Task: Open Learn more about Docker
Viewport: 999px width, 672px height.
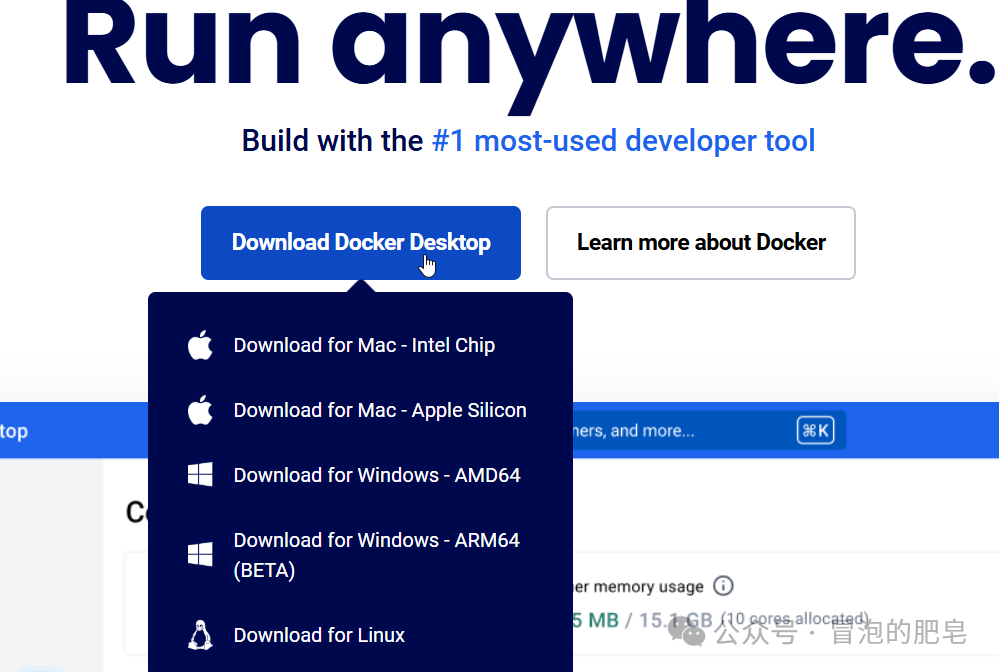Action: tap(700, 243)
